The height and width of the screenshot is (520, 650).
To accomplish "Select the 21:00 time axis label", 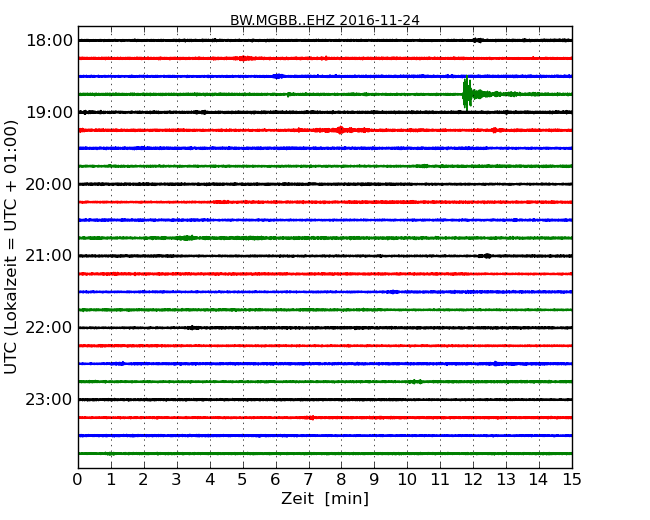I will click(49, 256).
